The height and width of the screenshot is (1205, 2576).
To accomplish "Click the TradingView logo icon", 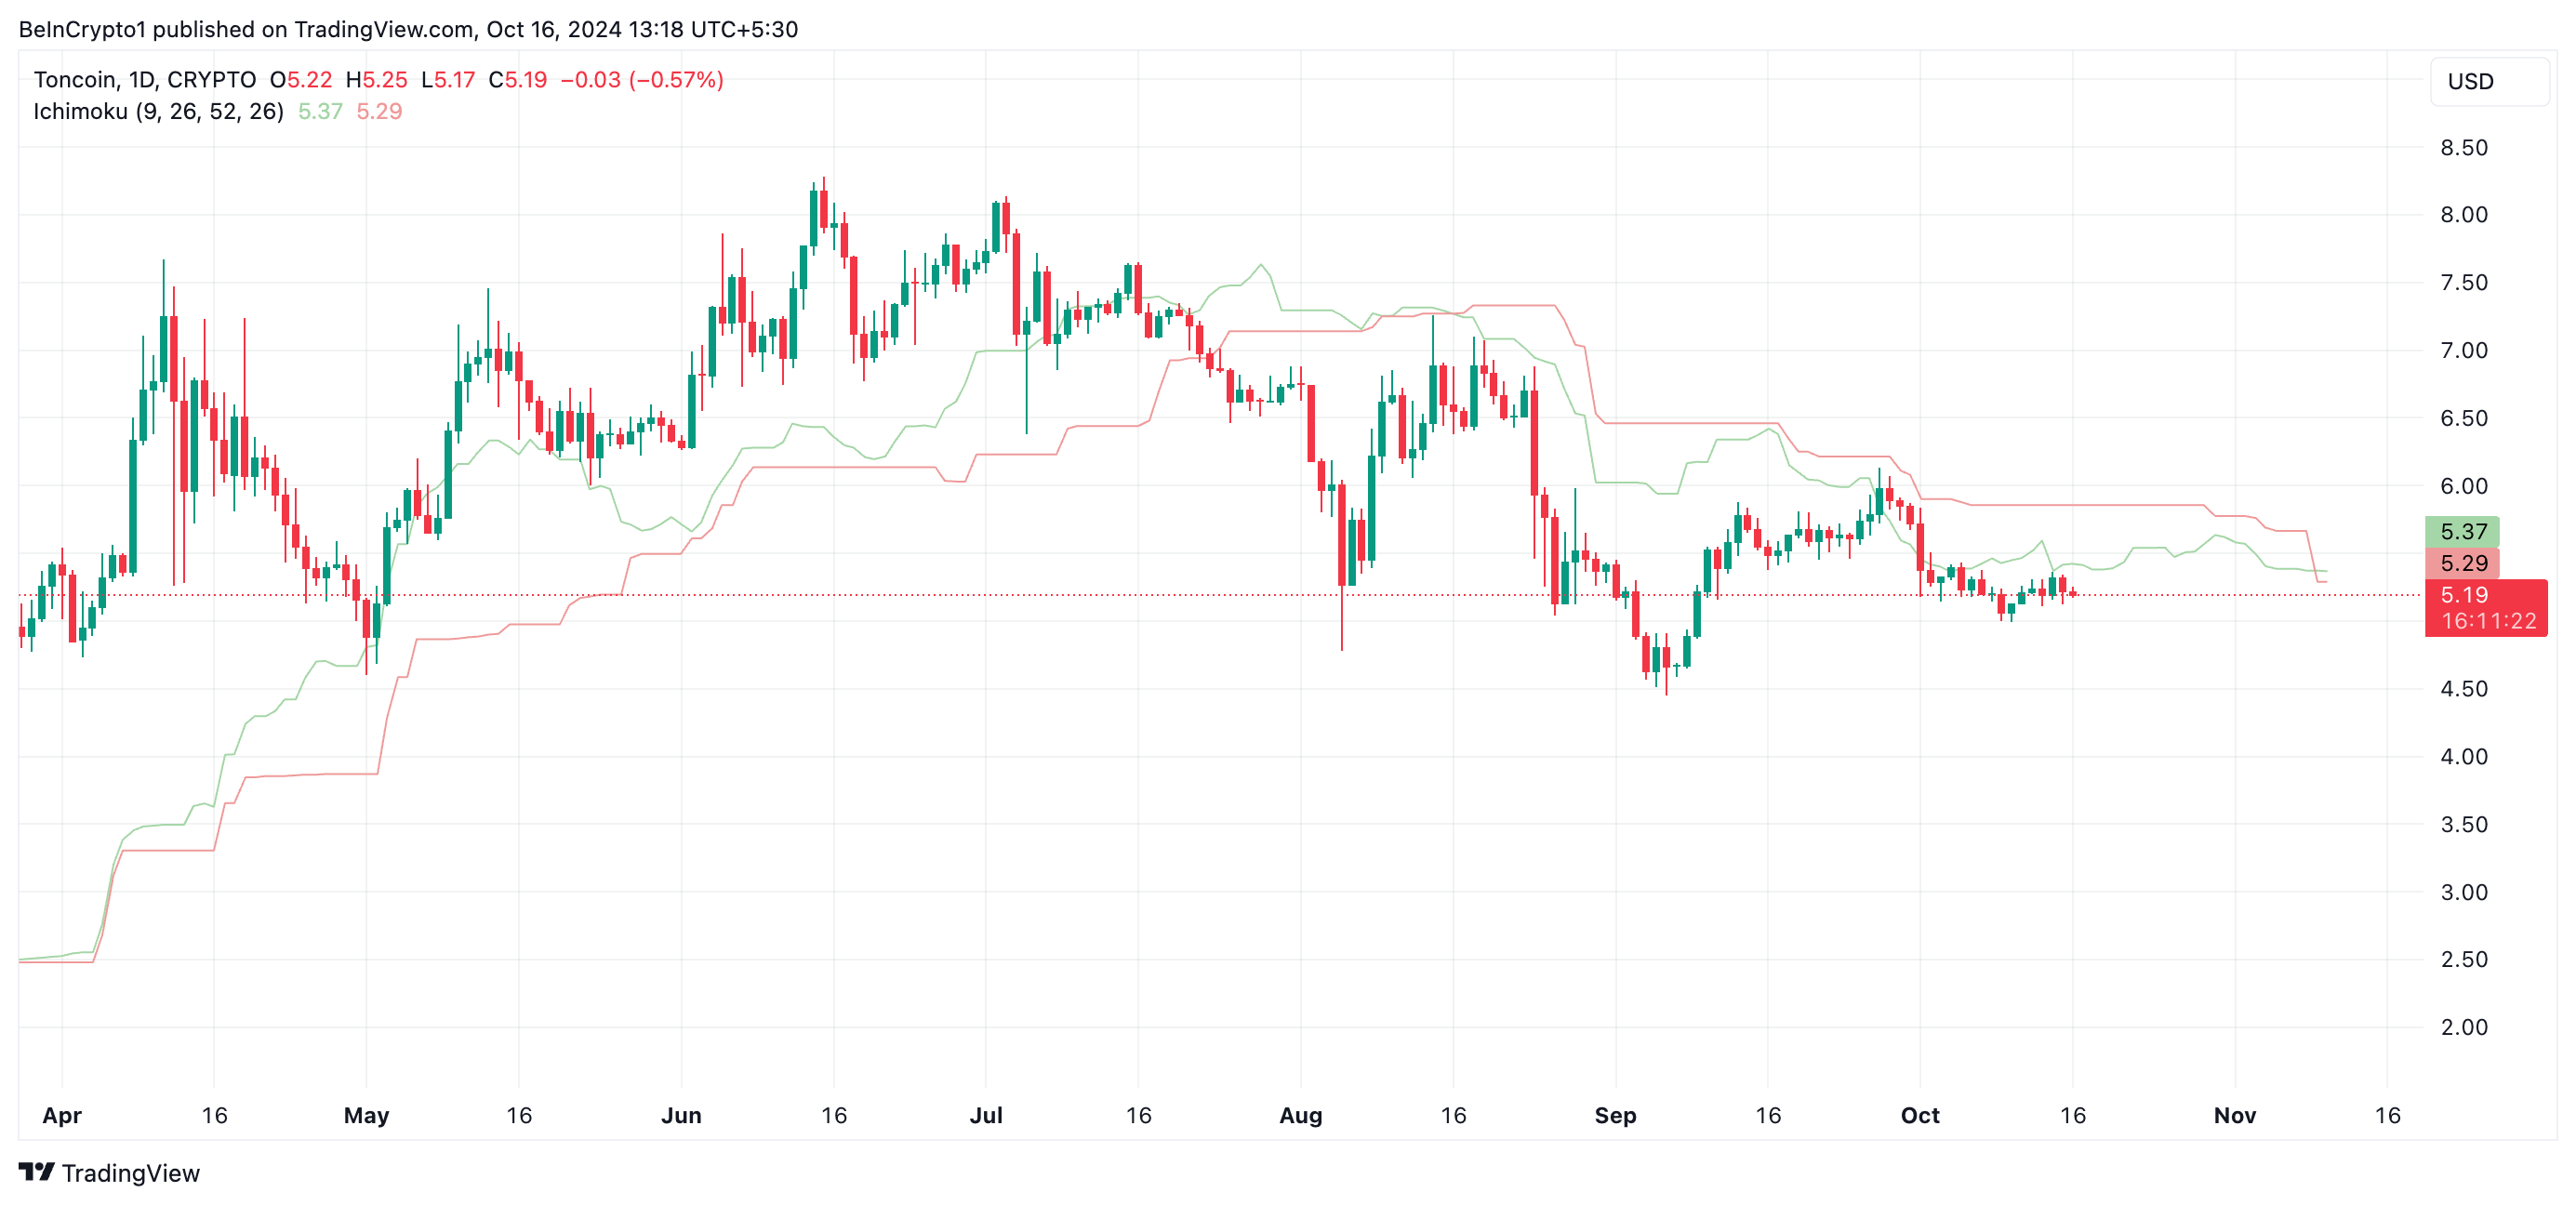I will 36,1171.
